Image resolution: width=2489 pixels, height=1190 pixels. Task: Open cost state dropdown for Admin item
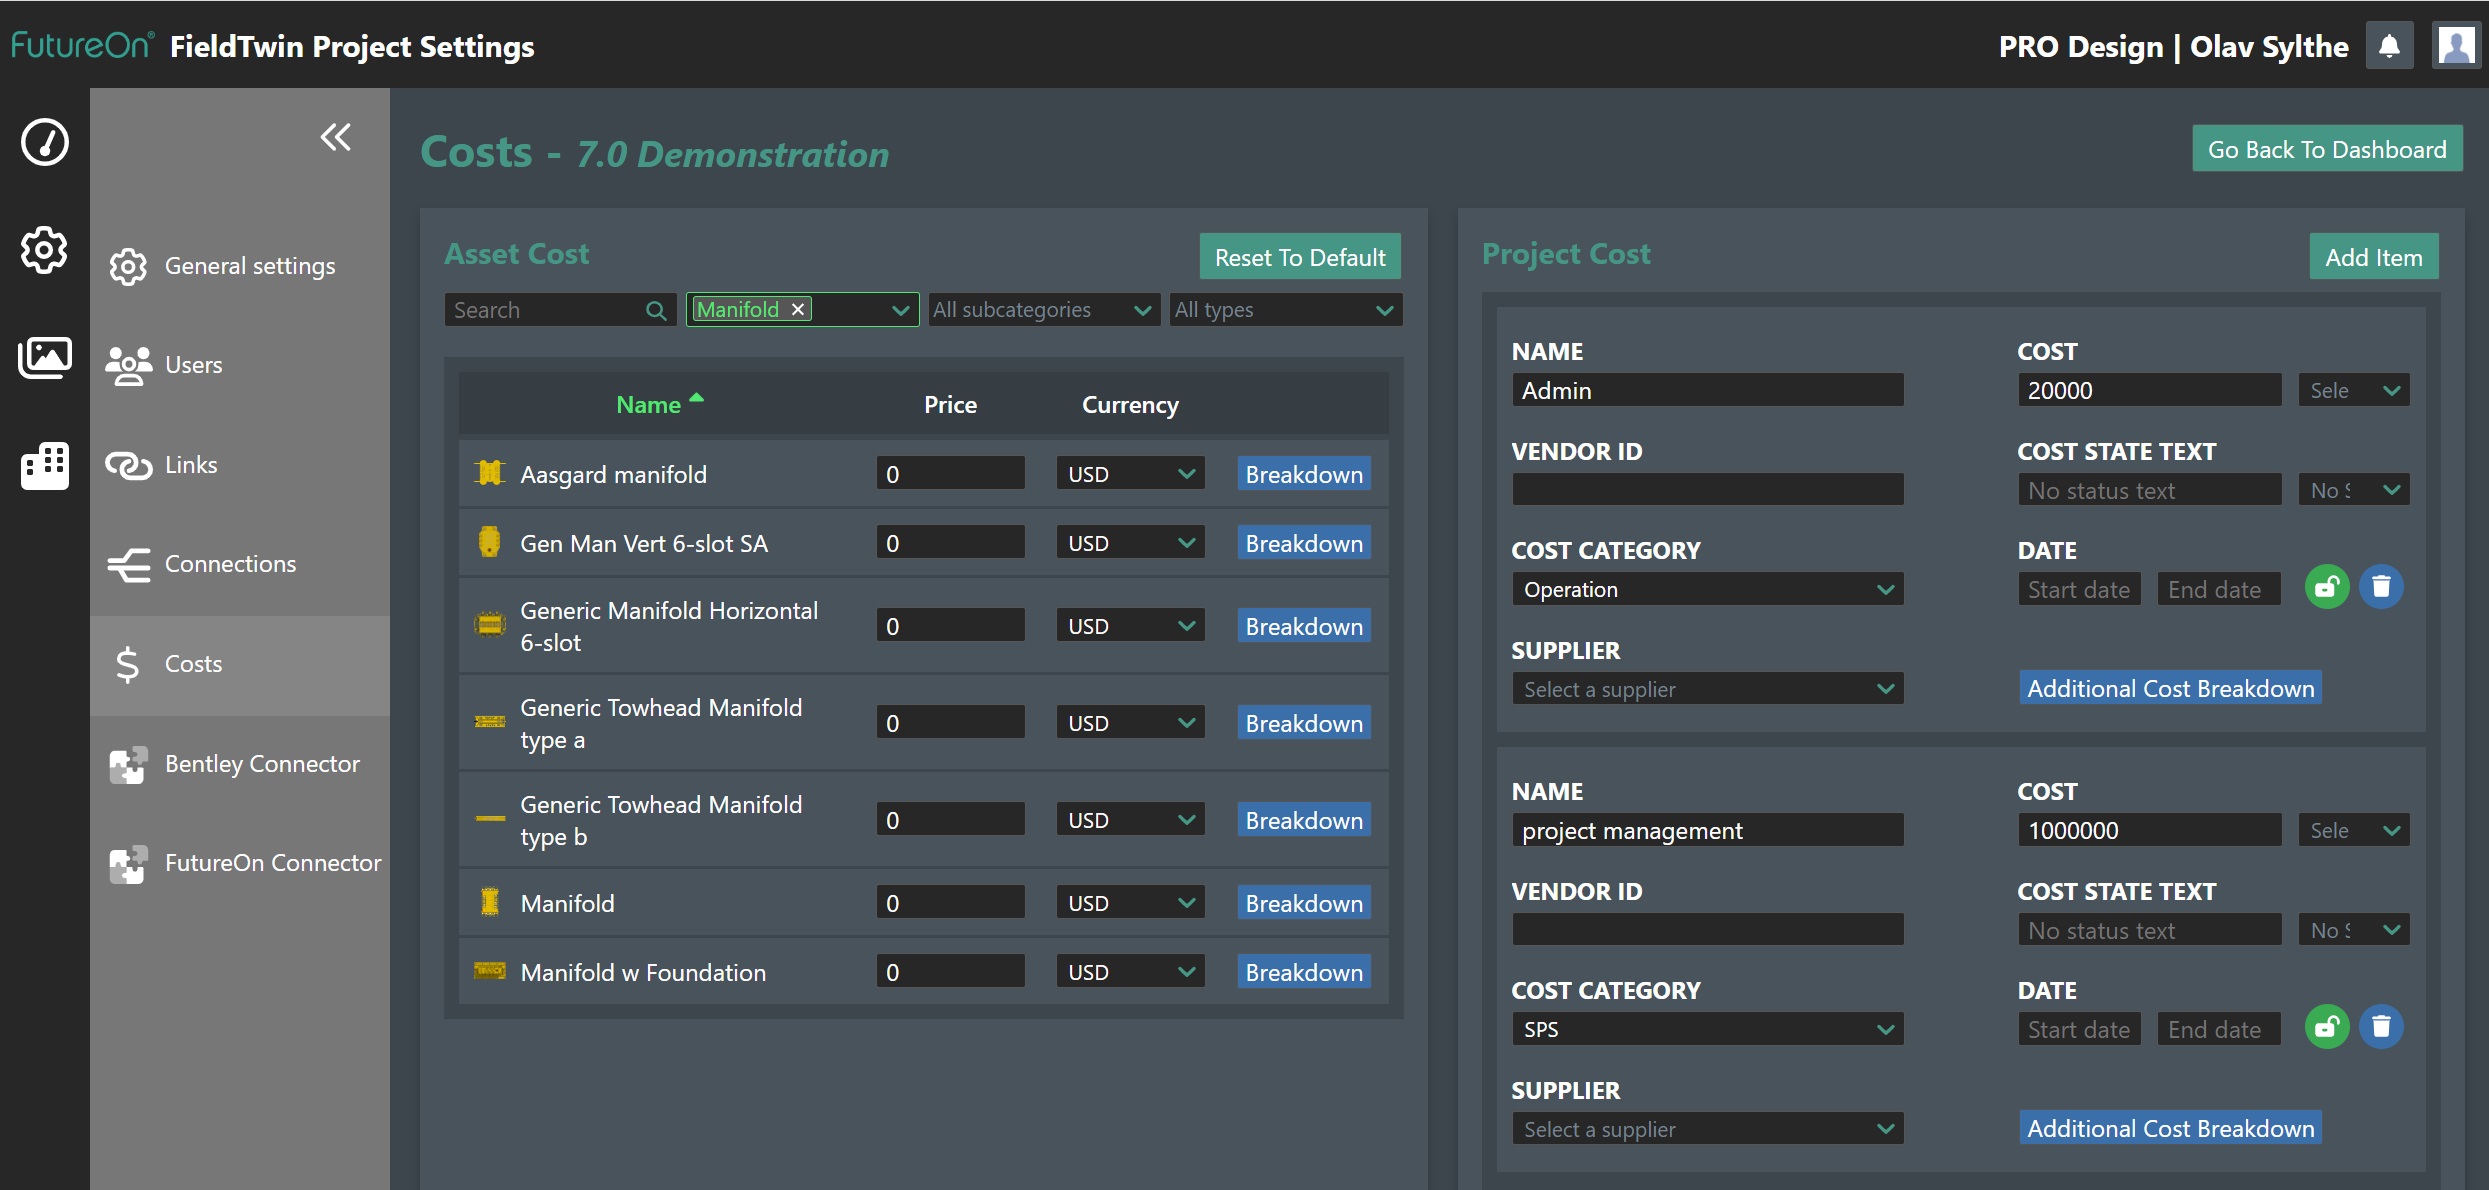point(2354,490)
